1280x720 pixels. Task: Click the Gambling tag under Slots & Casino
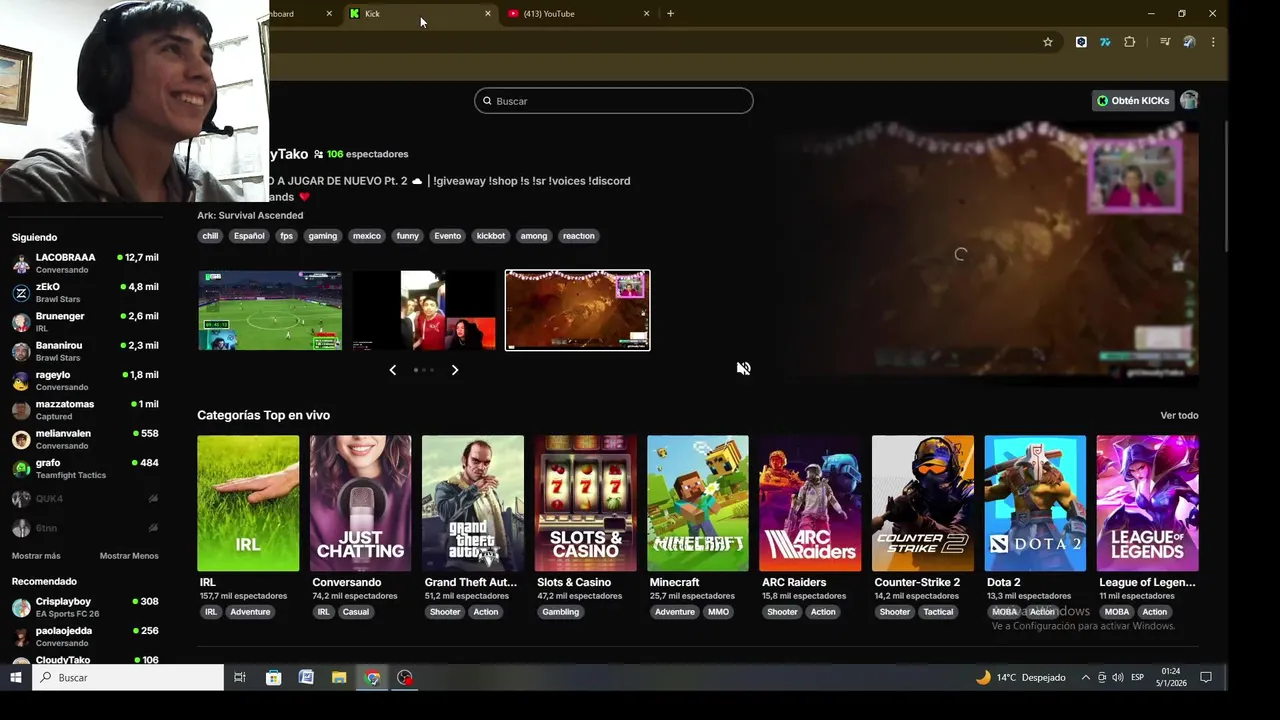coord(561,612)
